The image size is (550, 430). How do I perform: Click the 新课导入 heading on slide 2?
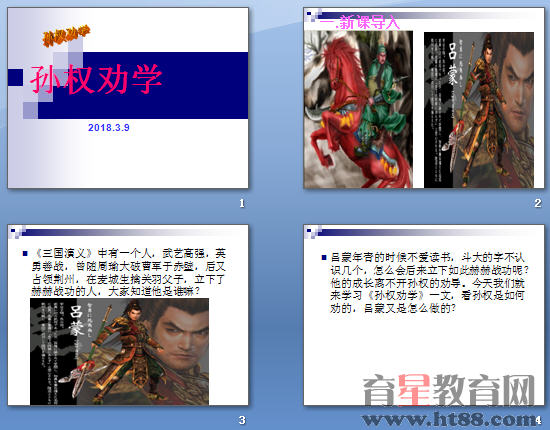coord(360,23)
